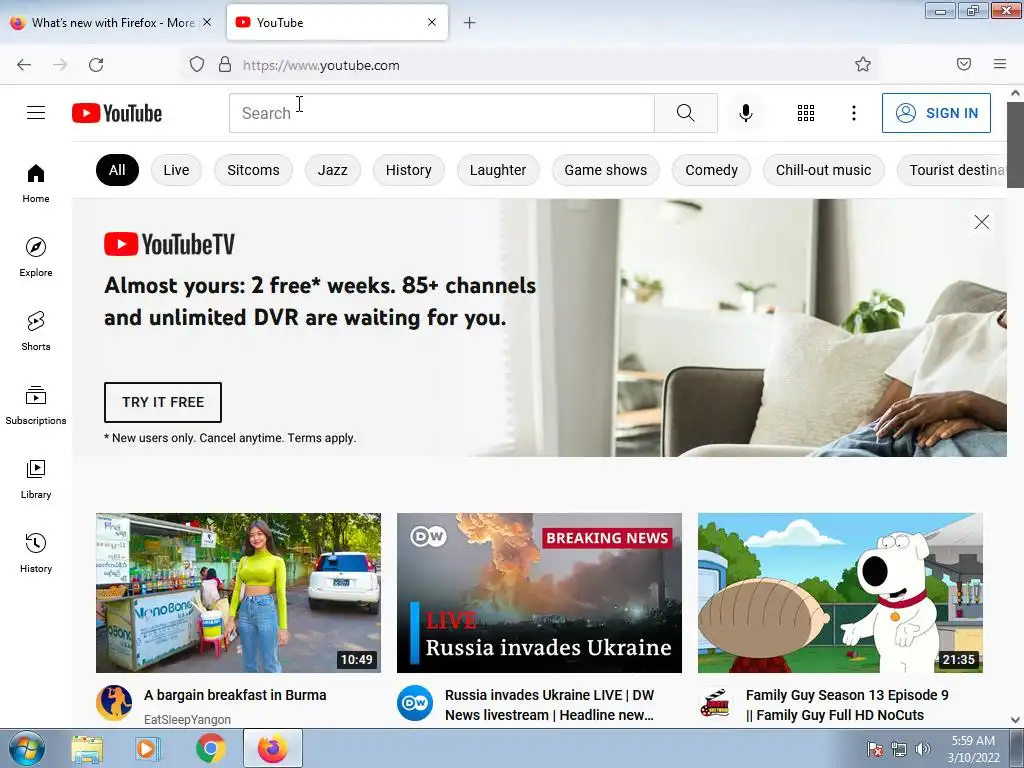Screen dimensions: 1024x768
Task: Click the taskbar volume speaker icon
Action: coord(922,749)
